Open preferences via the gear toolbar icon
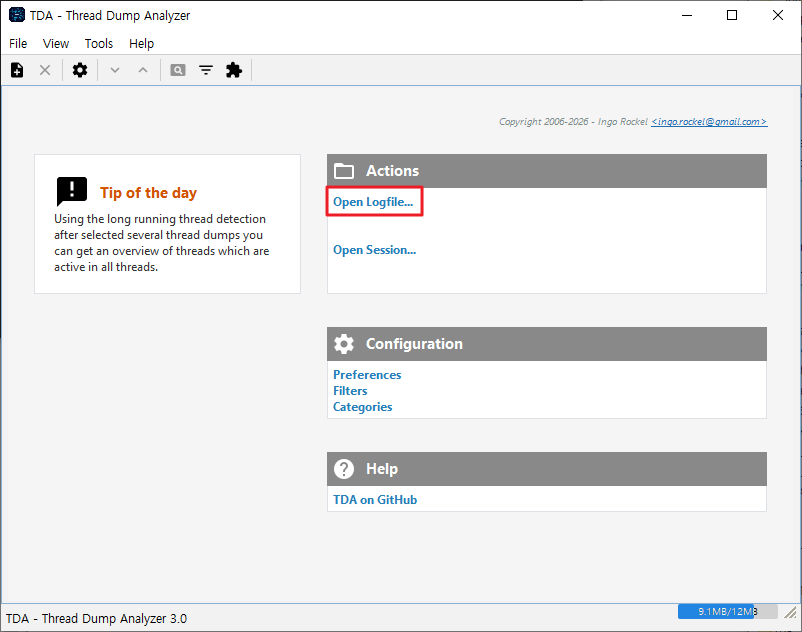Viewport: 802px width, 632px height. pos(80,70)
